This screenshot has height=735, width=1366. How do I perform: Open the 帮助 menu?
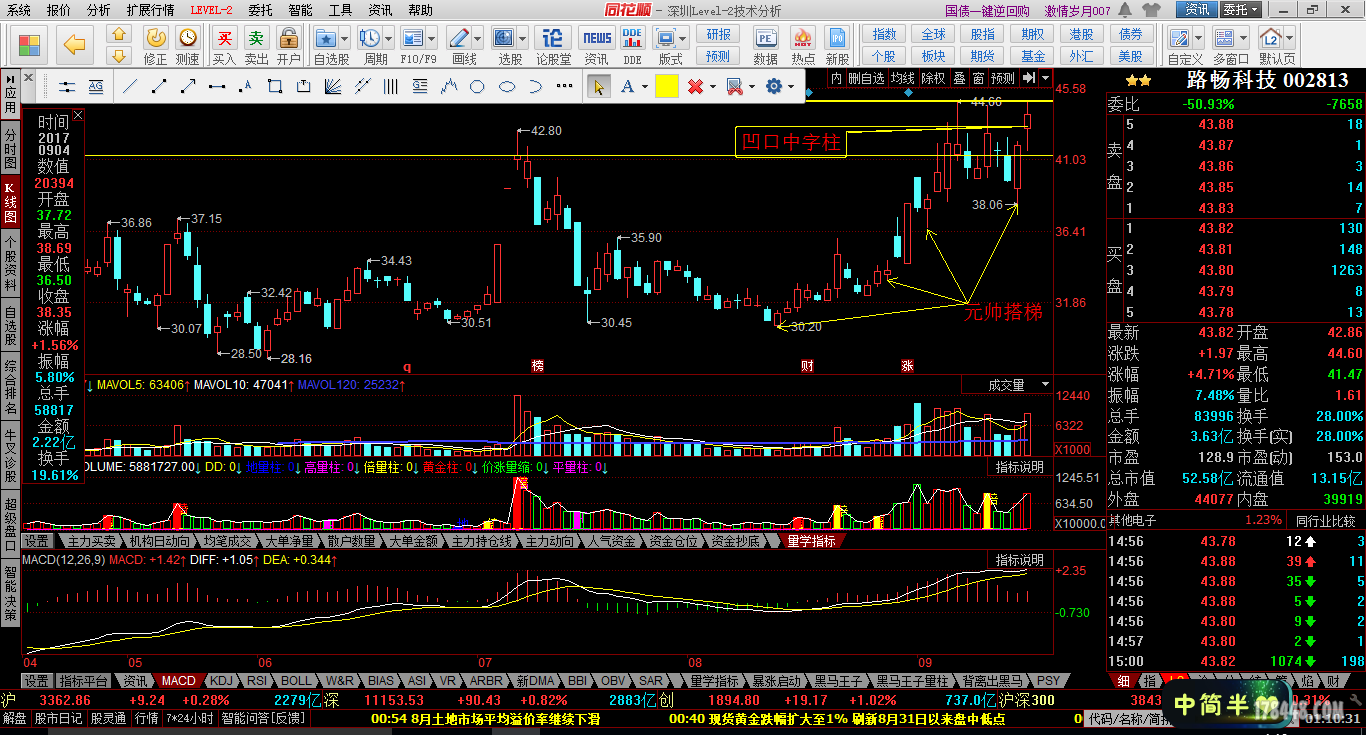coord(421,10)
